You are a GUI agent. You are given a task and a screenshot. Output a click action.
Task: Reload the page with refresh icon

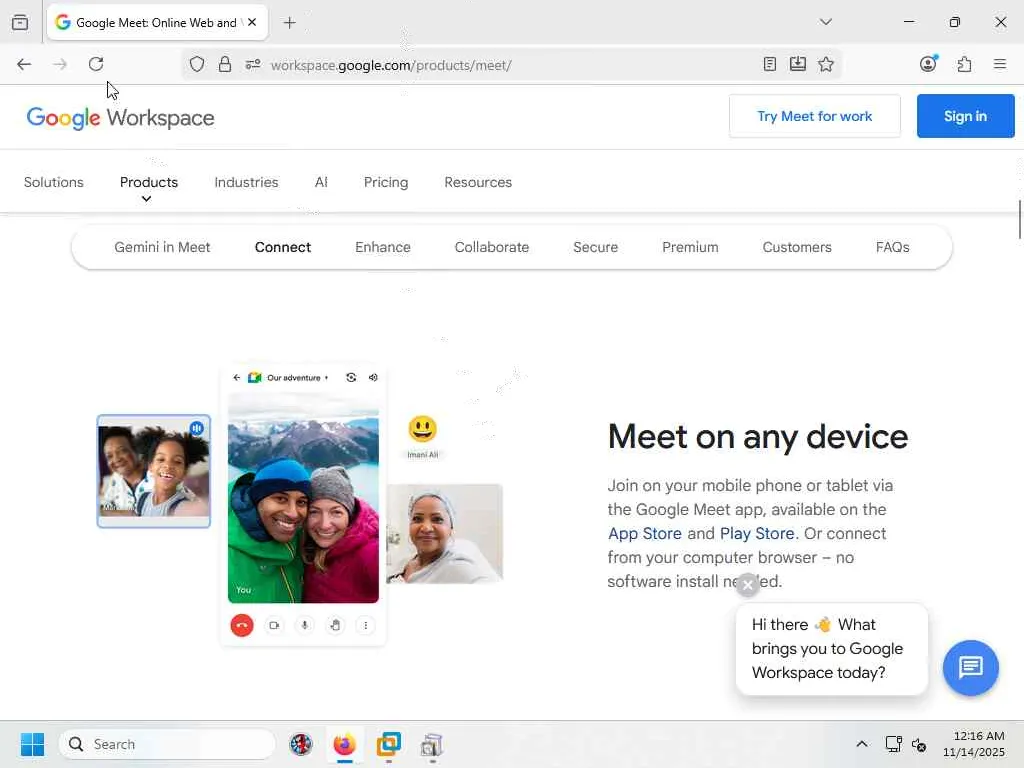coord(96,64)
